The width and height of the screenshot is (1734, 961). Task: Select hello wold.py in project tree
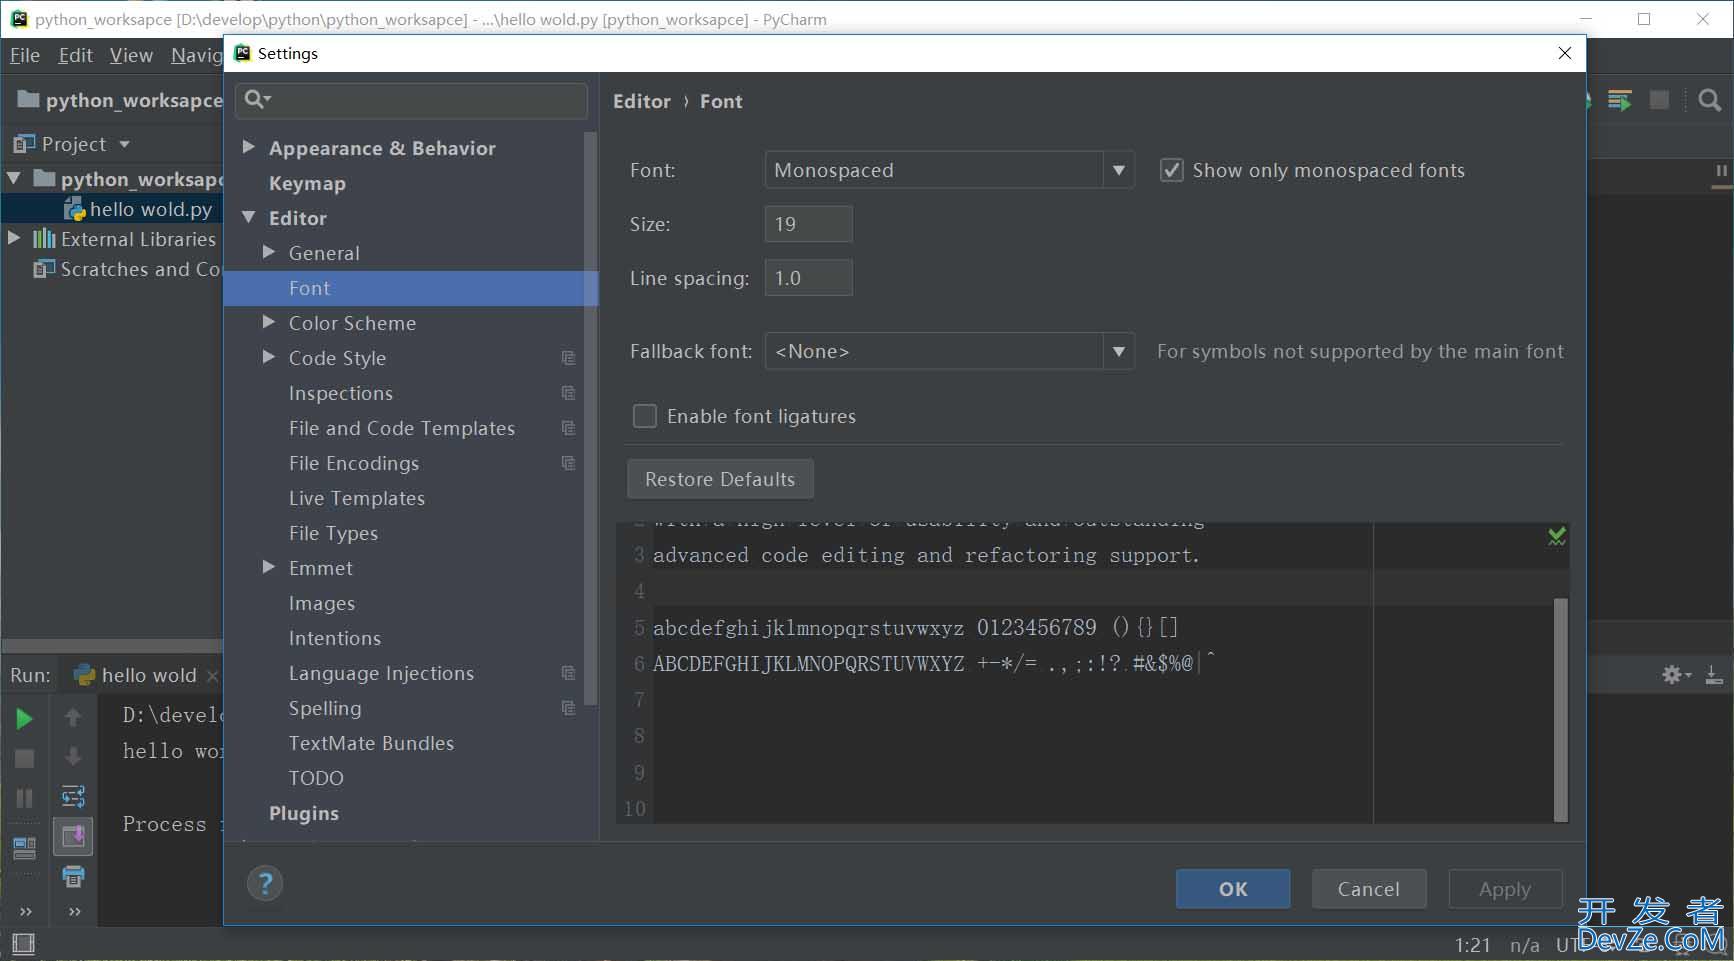tap(151, 209)
